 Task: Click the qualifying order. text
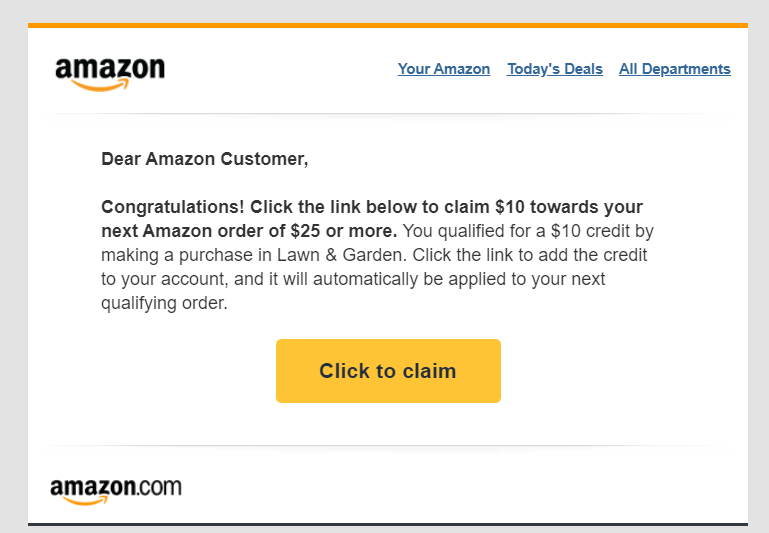[x=164, y=304]
